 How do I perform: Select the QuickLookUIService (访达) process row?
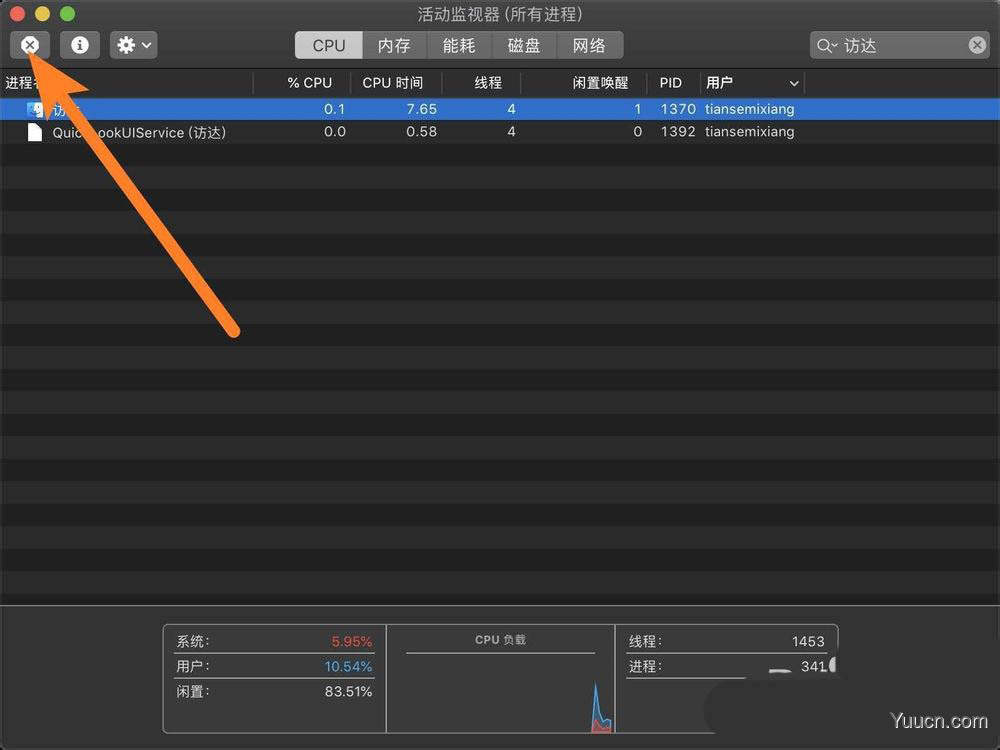coord(500,132)
